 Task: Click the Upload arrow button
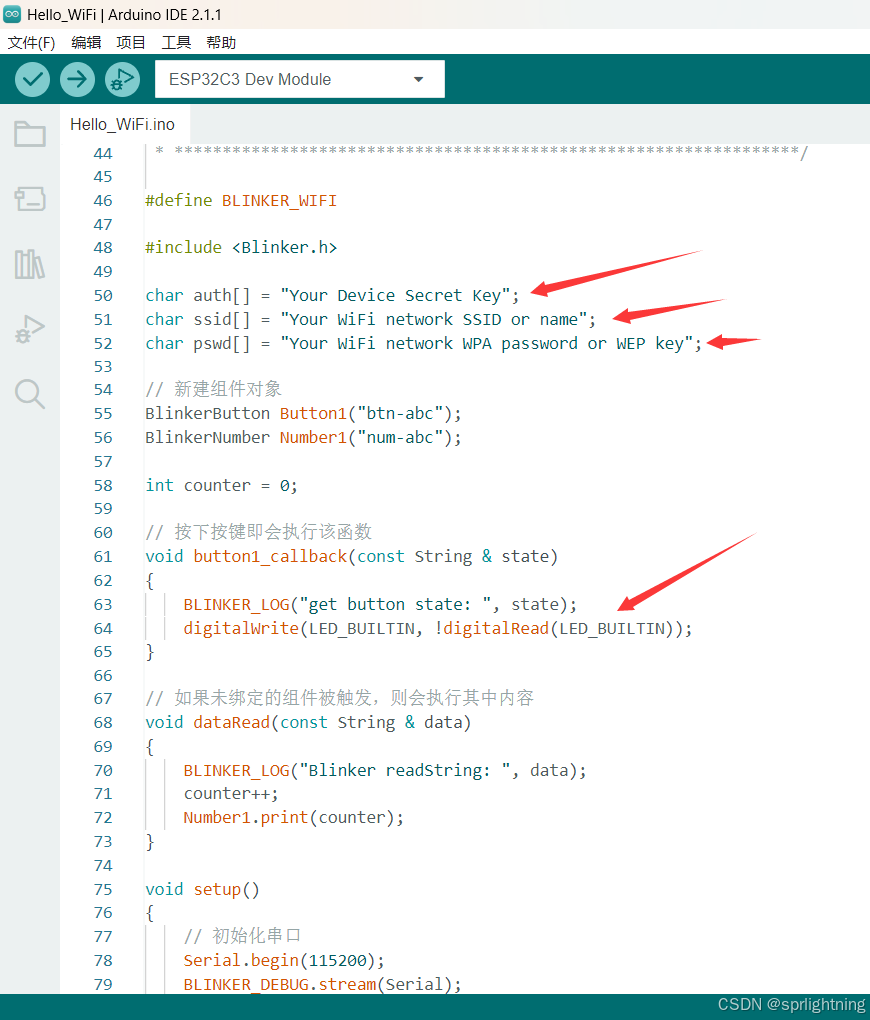[x=77, y=79]
